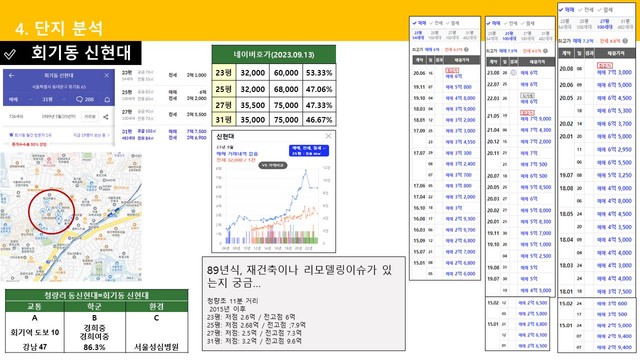Open the 31평 size dropdown in the blue header
This screenshot has width=640, height=360.
pyautogui.click(x=53, y=99)
